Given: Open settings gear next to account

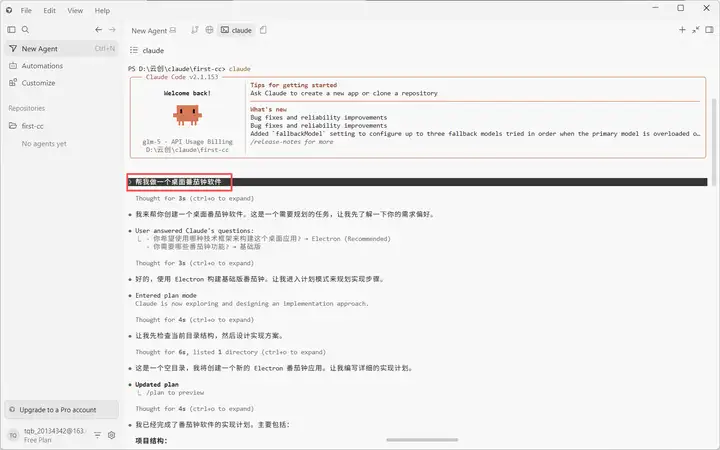Looking at the screenshot, I should coord(111,435).
